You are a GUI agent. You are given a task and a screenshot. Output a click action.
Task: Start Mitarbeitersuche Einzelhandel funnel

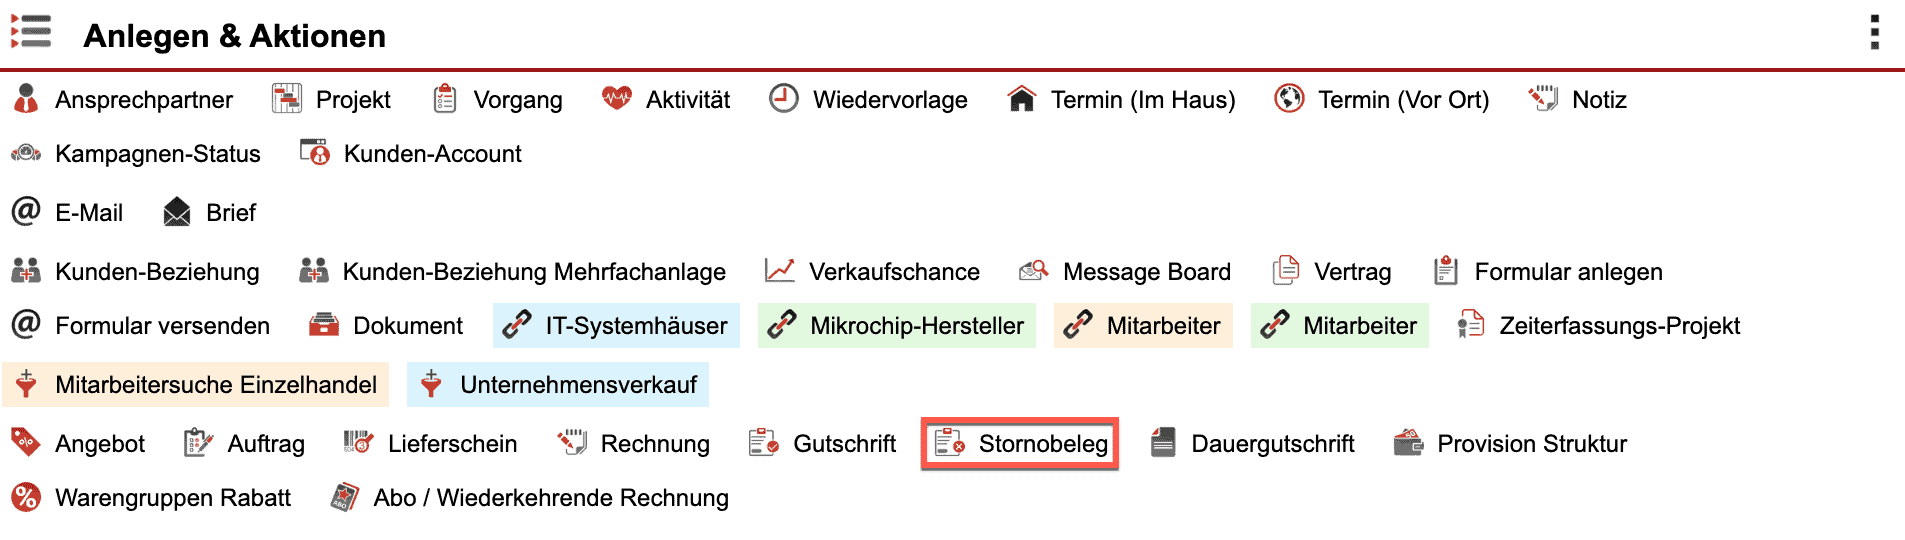point(196,384)
